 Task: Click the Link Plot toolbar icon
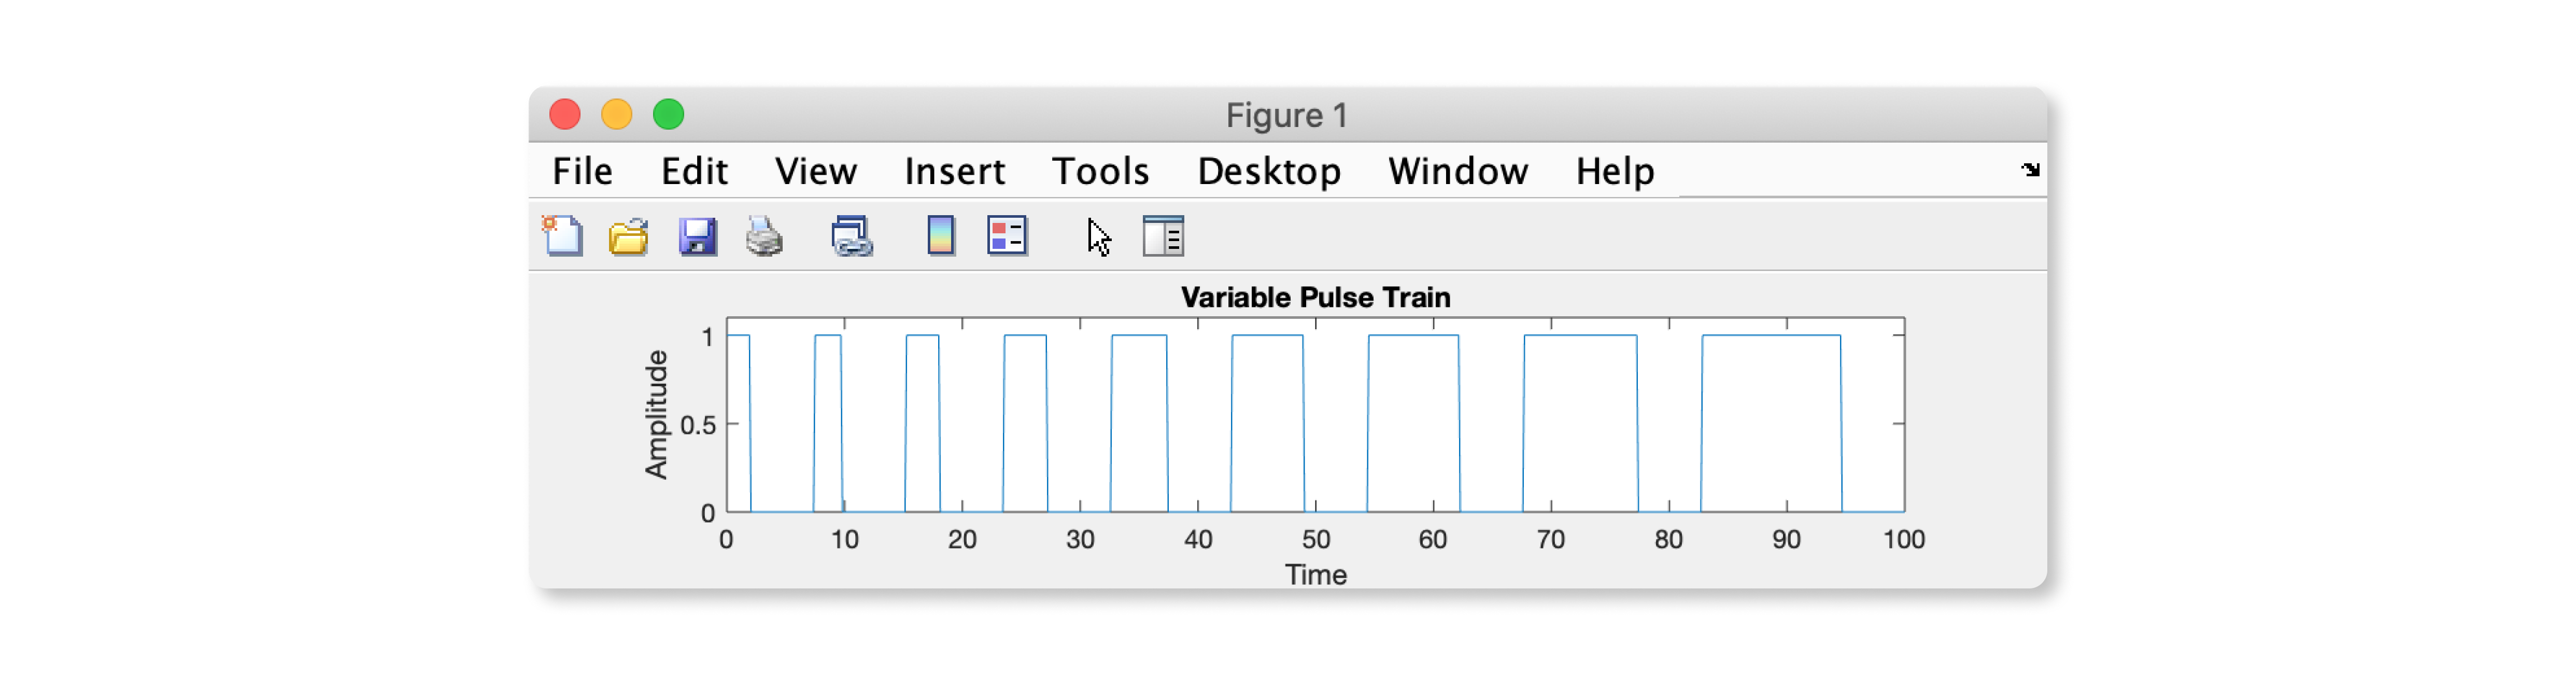click(851, 237)
